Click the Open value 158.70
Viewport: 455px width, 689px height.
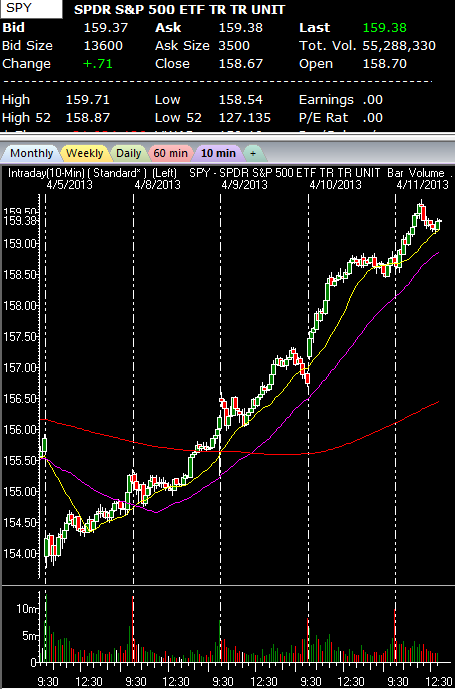coord(385,64)
